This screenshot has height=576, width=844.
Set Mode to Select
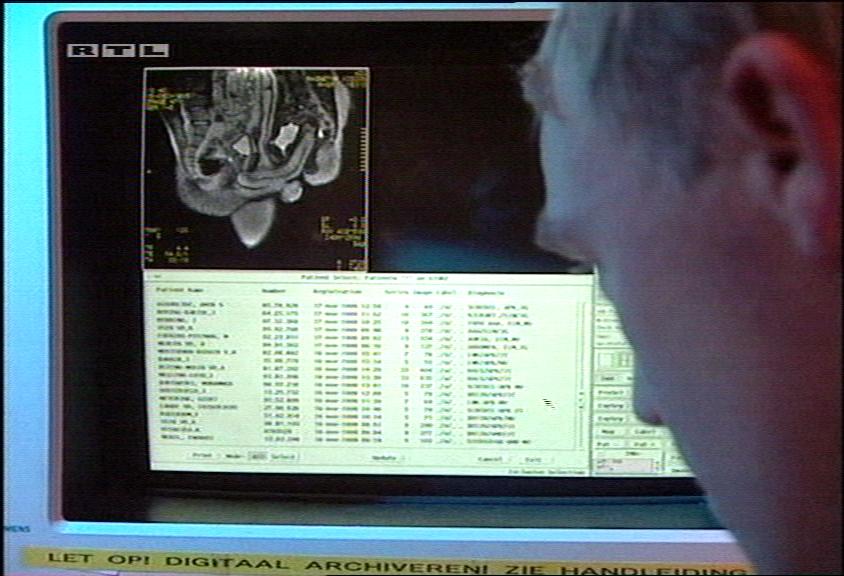point(283,456)
